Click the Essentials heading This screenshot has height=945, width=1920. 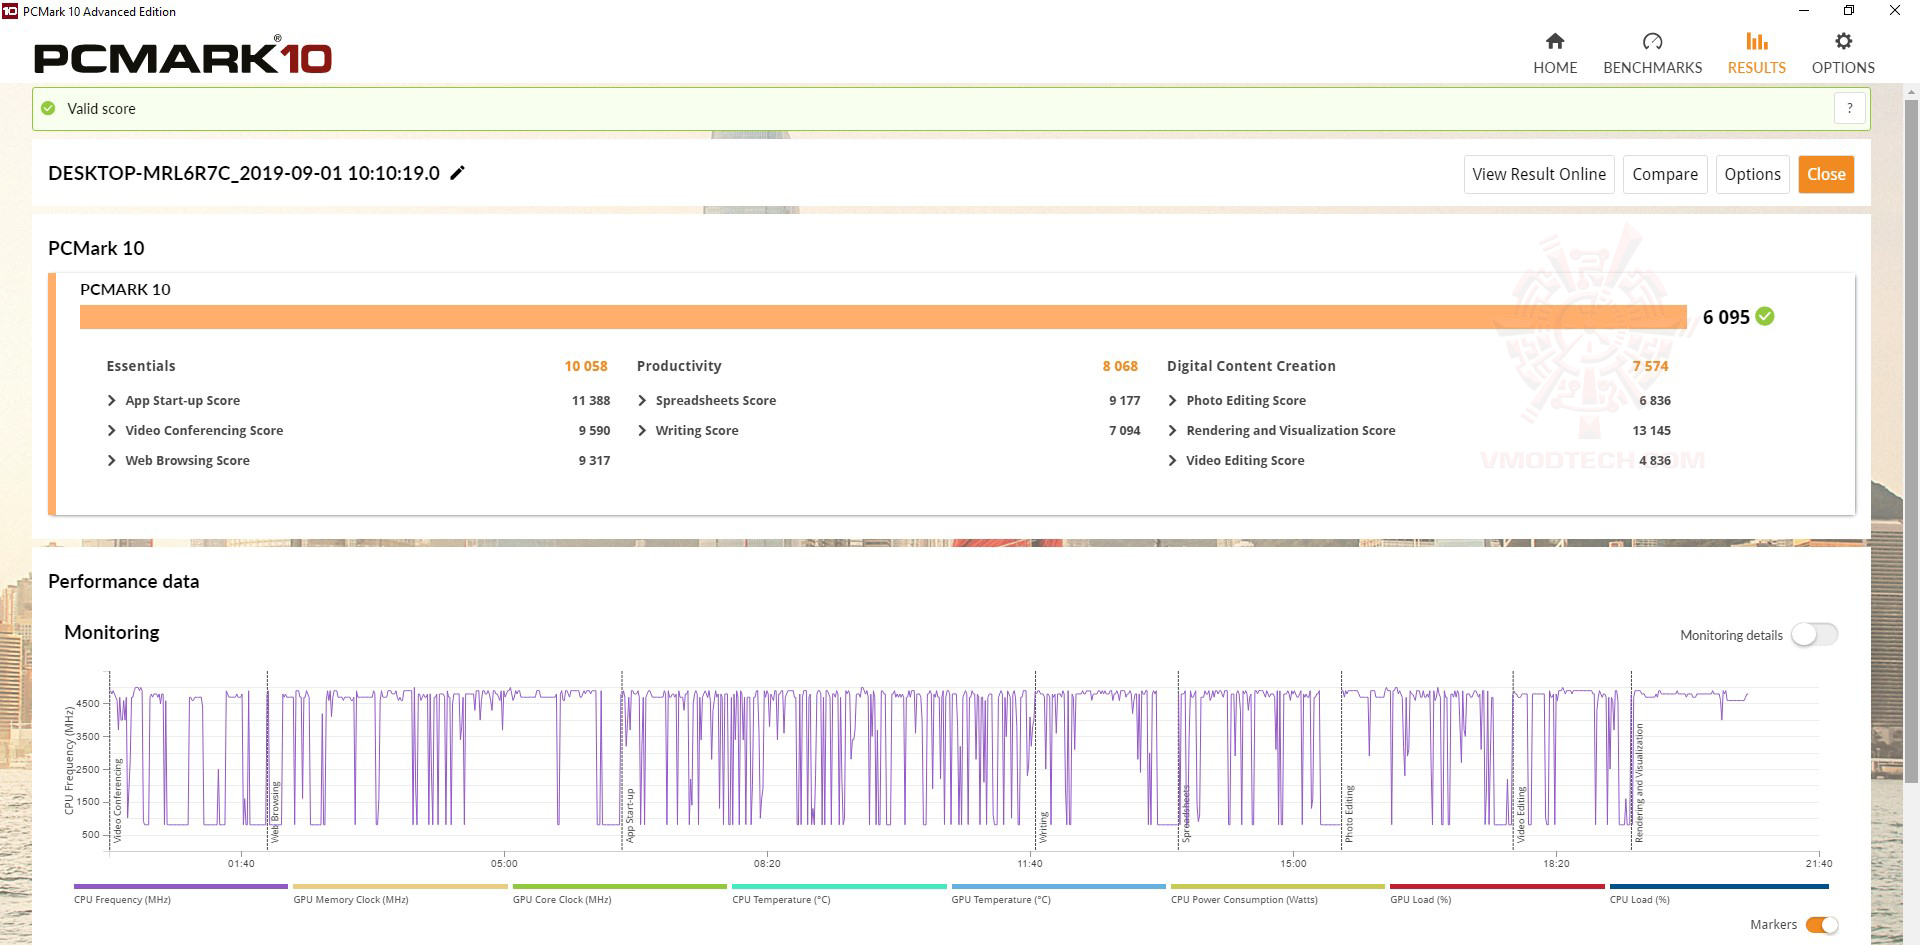click(x=141, y=366)
